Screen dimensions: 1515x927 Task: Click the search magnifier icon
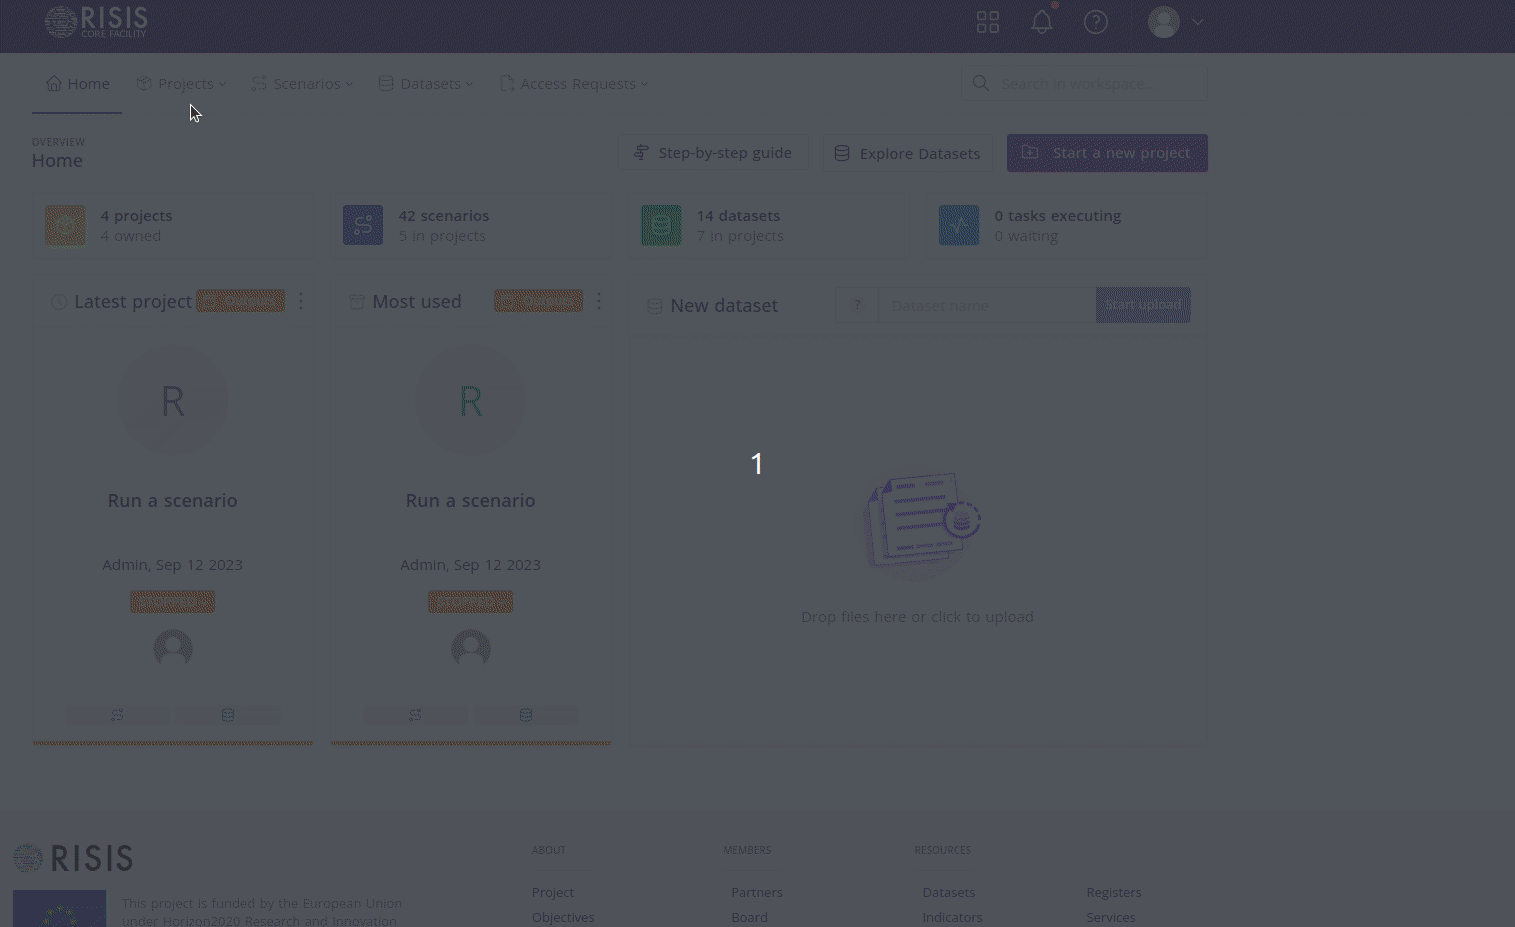click(980, 83)
